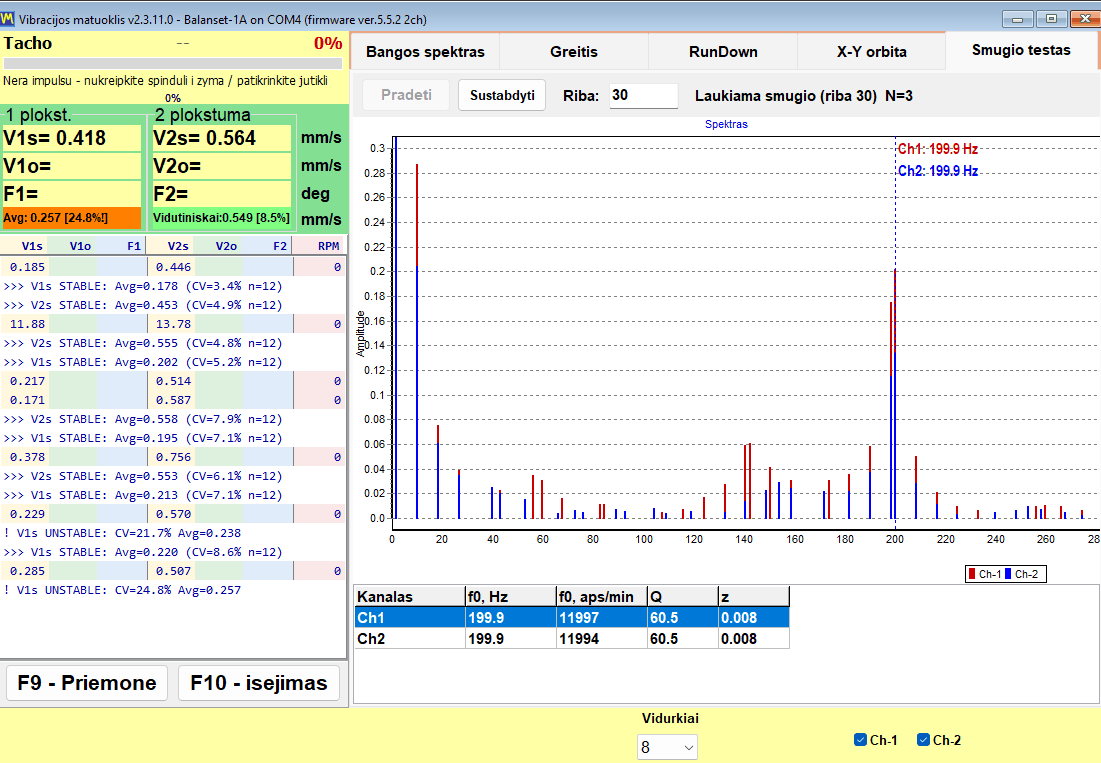The width and height of the screenshot is (1101, 763).
Task: Select the Ch2 row in the results table
Action: click(x=572, y=639)
